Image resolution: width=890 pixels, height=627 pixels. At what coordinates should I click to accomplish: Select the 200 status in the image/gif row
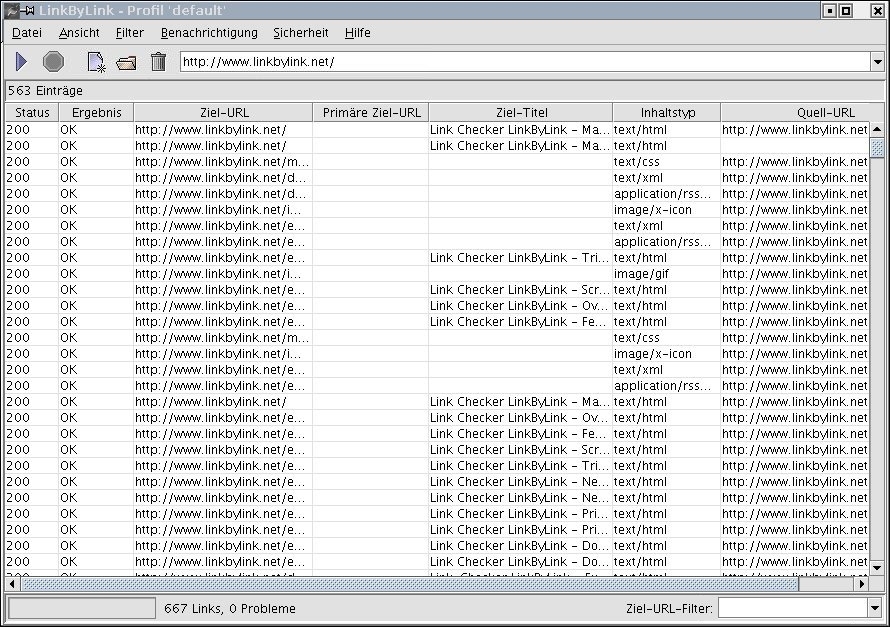[32, 273]
